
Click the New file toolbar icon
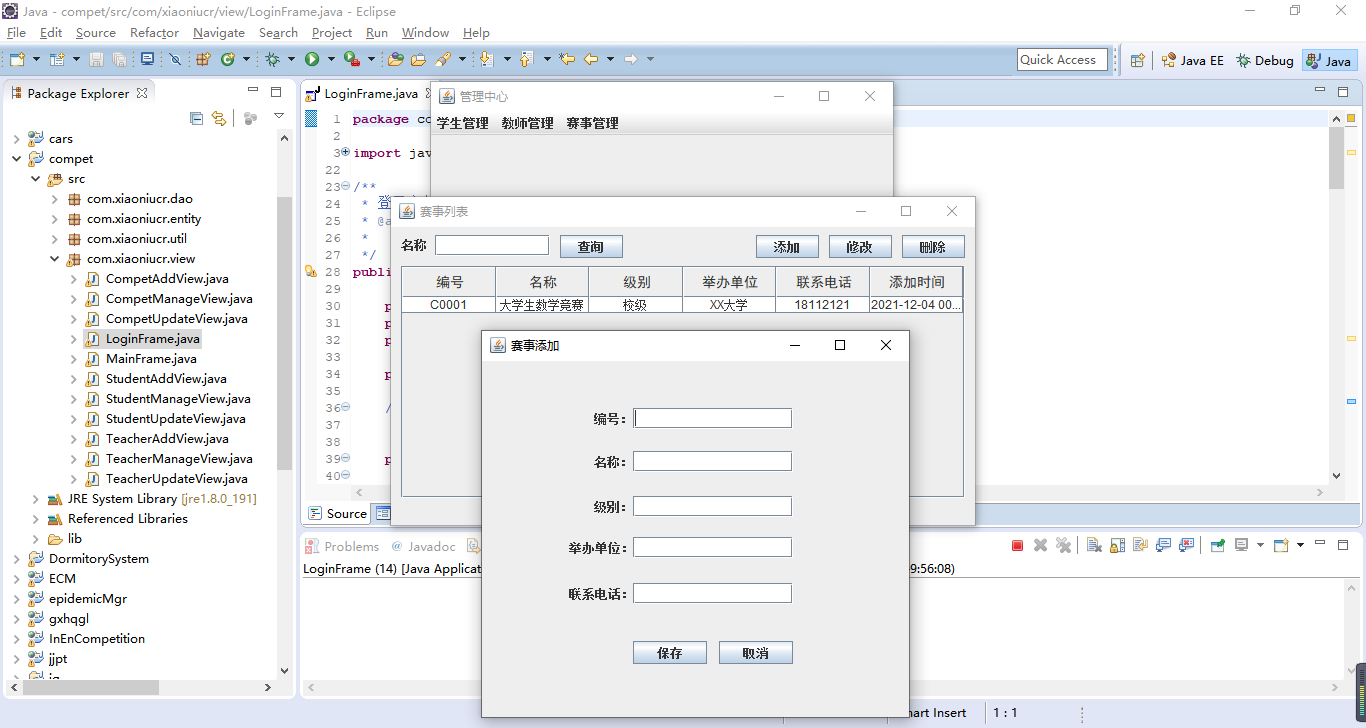(17, 60)
